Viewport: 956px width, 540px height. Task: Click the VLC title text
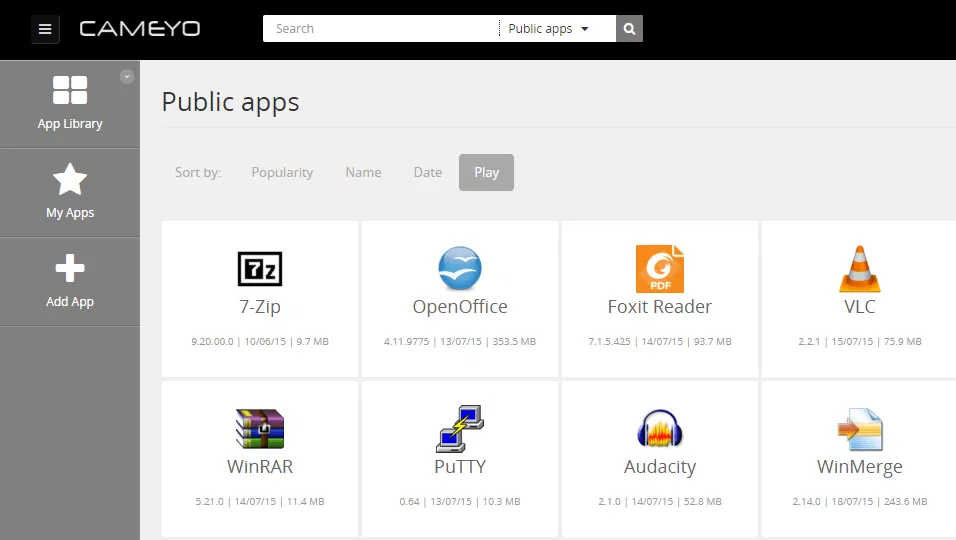point(860,307)
